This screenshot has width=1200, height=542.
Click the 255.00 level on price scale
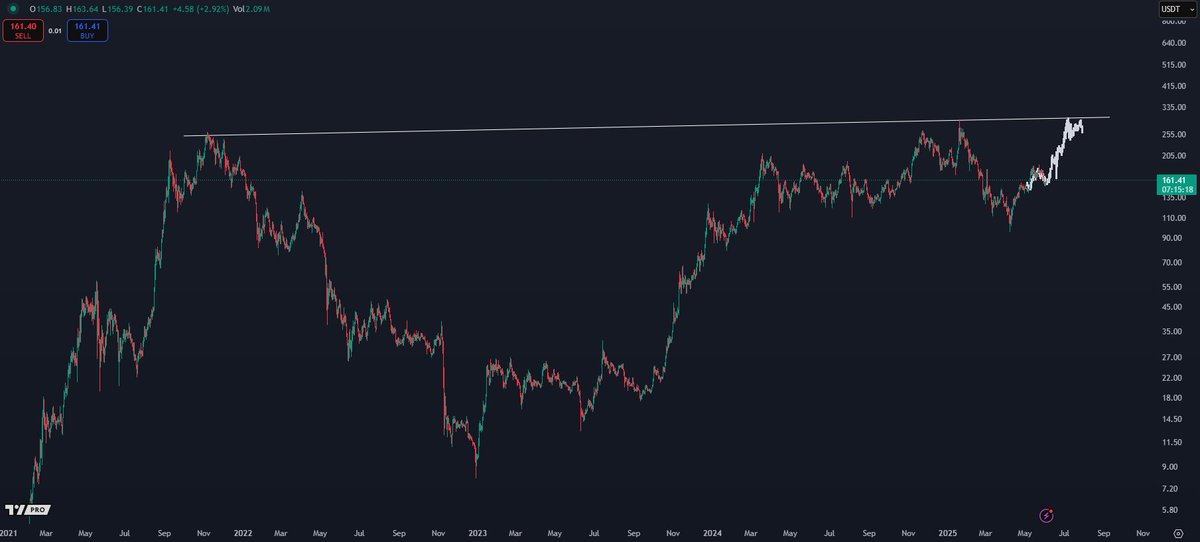point(1174,133)
